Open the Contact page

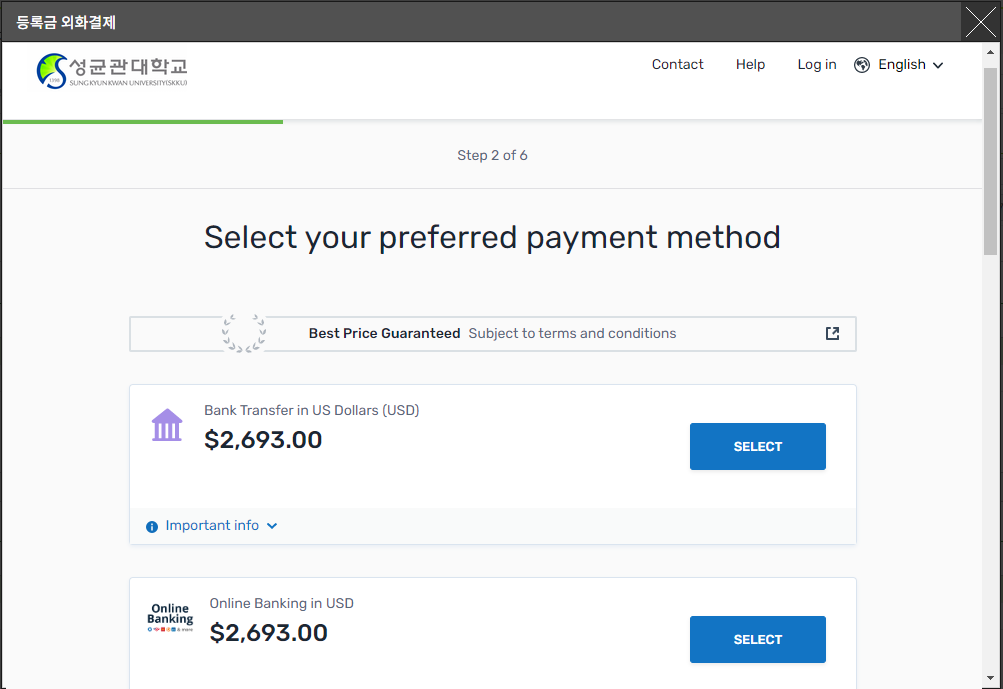pyautogui.click(x=677, y=65)
